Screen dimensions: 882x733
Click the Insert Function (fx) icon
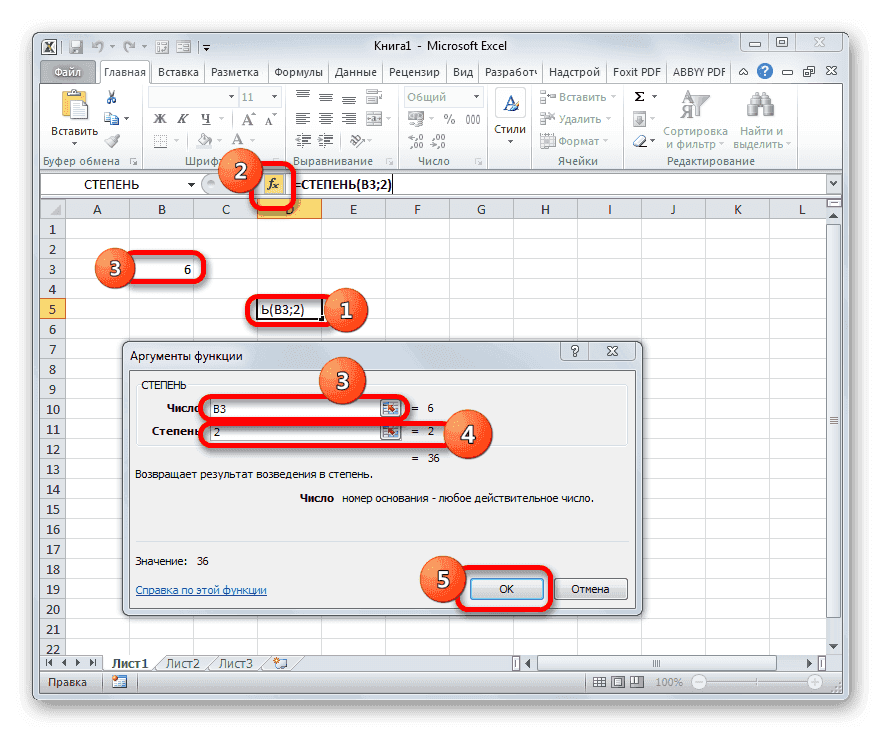point(274,184)
